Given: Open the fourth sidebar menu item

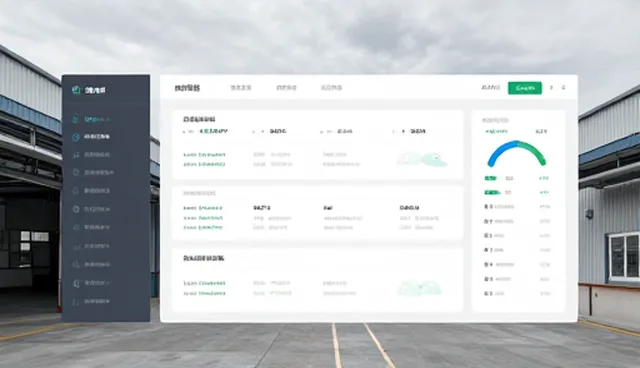Looking at the screenshot, I should click(93, 173).
